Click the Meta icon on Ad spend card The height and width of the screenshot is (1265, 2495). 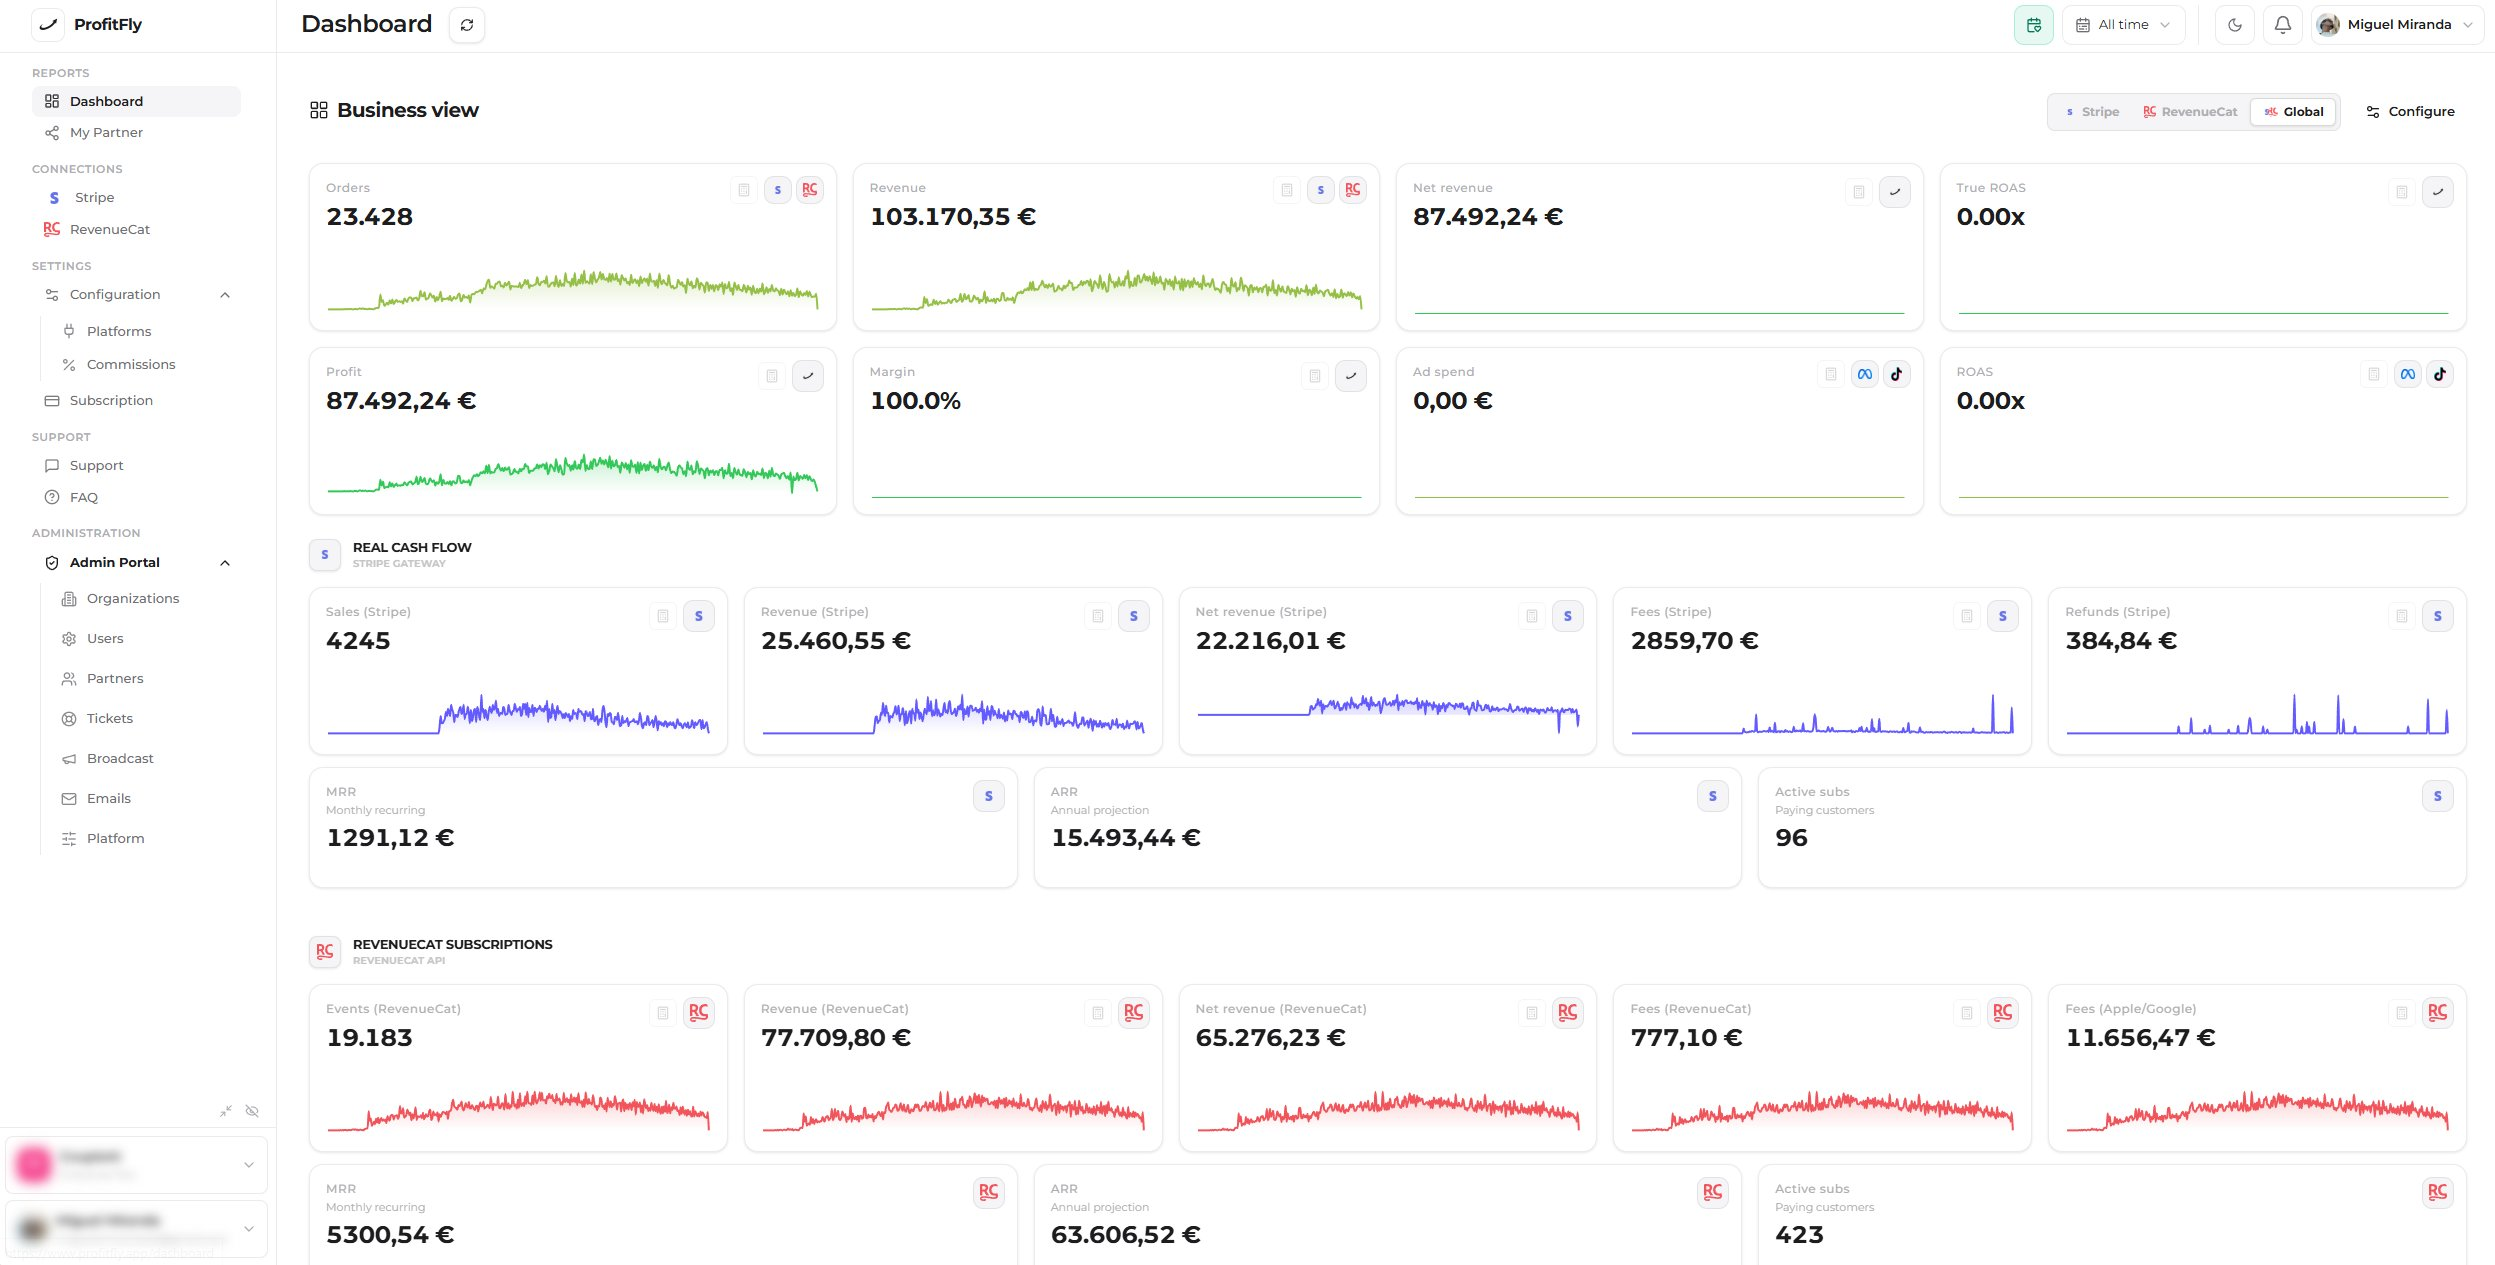pos(1865,374)
